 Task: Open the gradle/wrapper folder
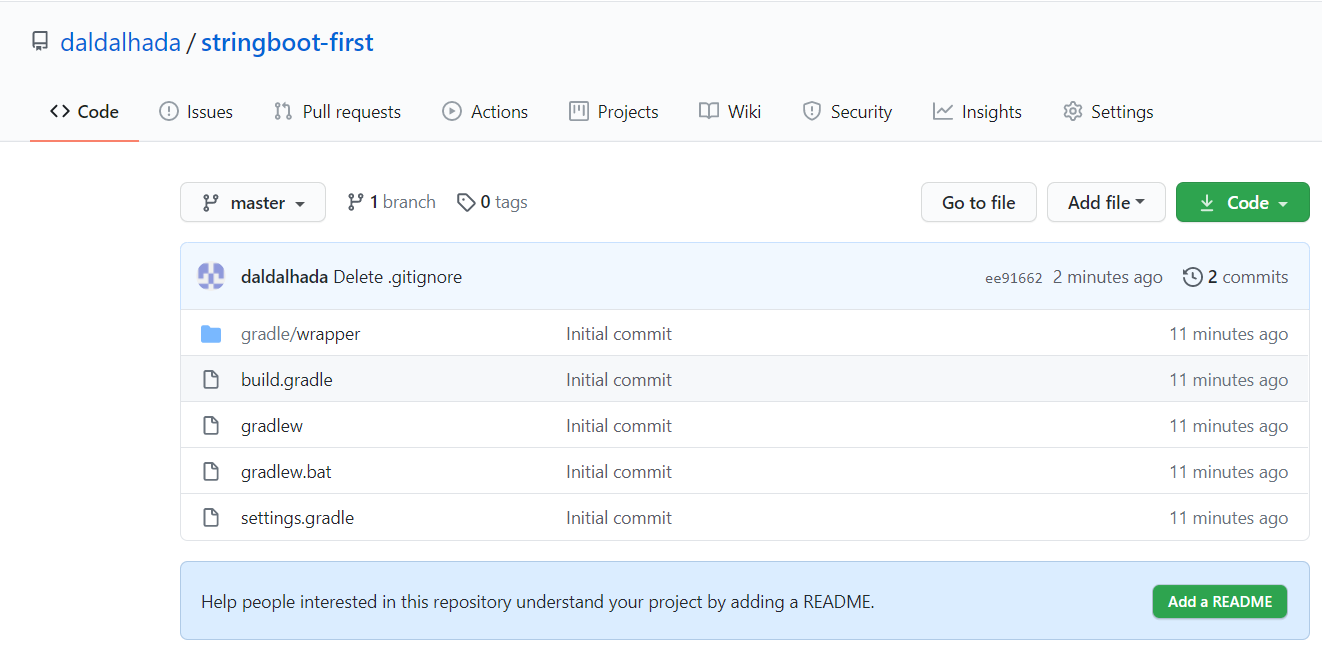301,334
